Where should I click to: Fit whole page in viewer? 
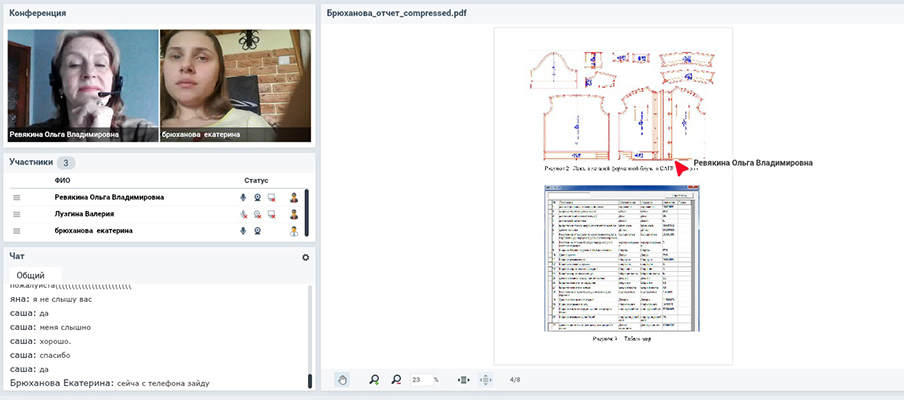486,380
